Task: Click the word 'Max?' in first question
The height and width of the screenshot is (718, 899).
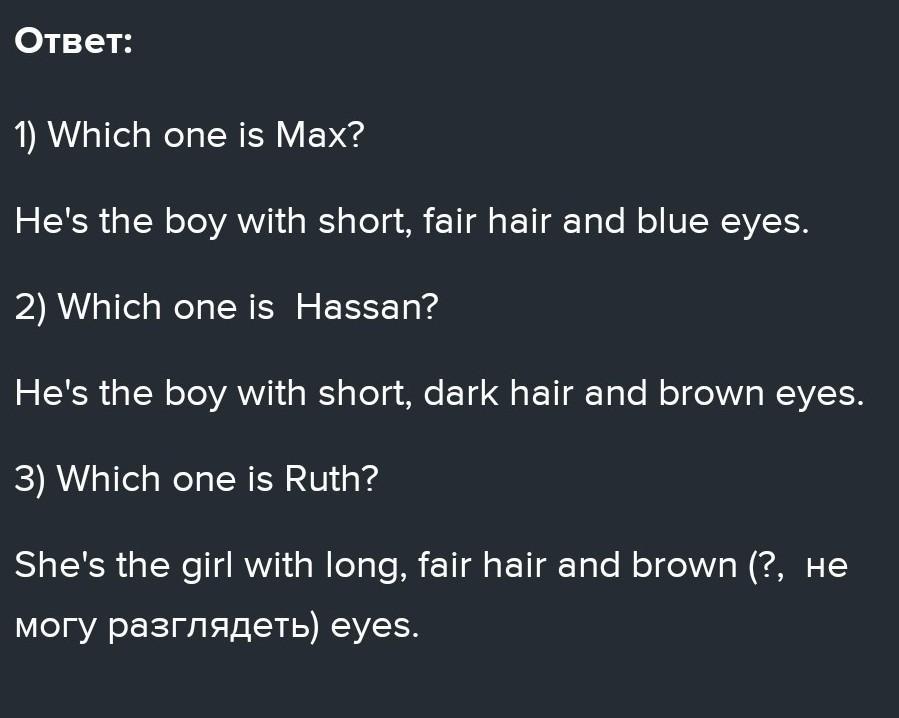Action: point(320,135)
